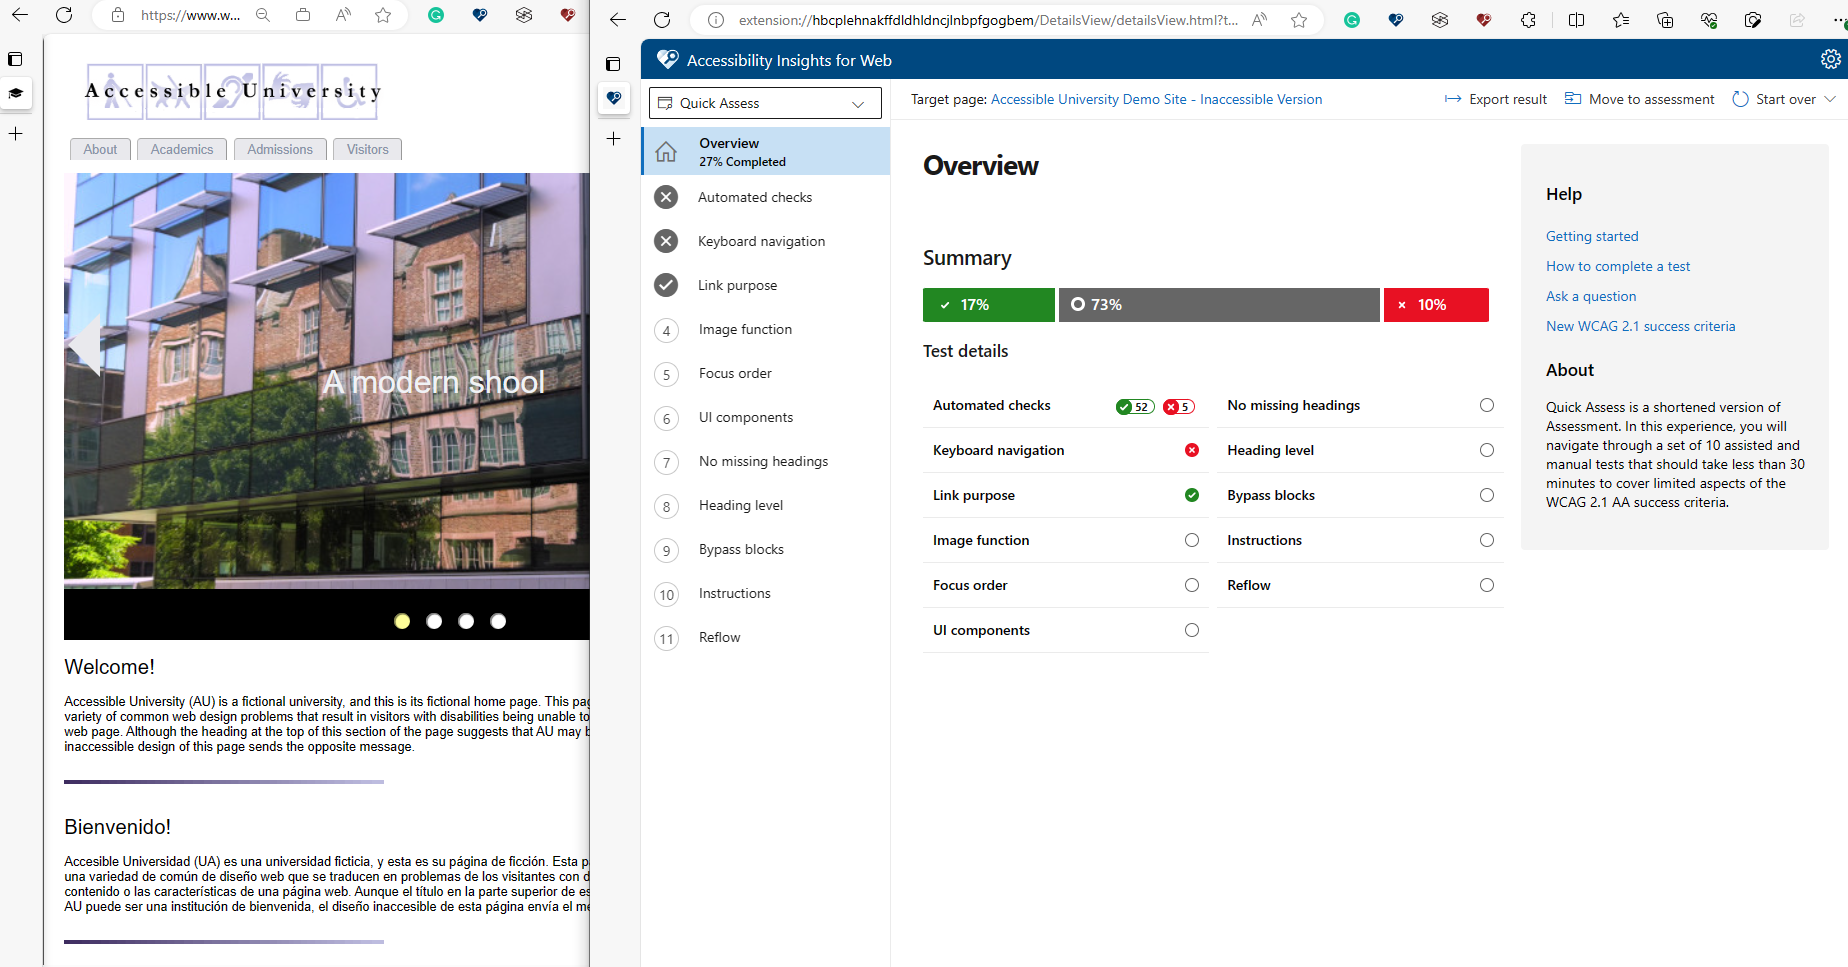The width and height of the screenshot is (1848, 967).
Task: Favorite the extension page with star
Action: [x=1299, y=20]
